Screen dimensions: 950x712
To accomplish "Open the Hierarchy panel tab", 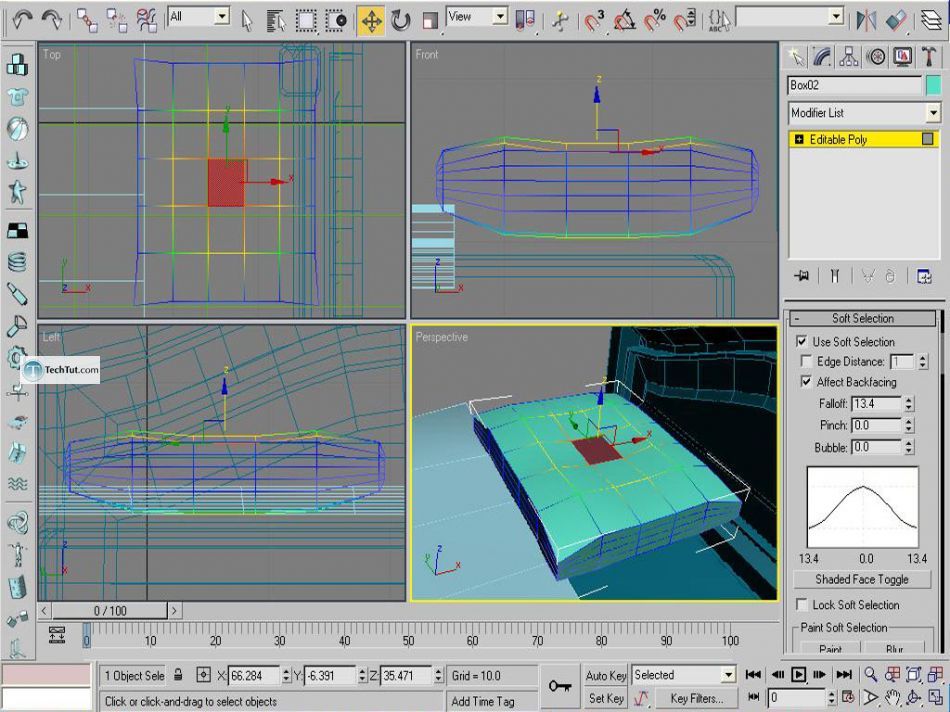I will (x=849, y=57).
